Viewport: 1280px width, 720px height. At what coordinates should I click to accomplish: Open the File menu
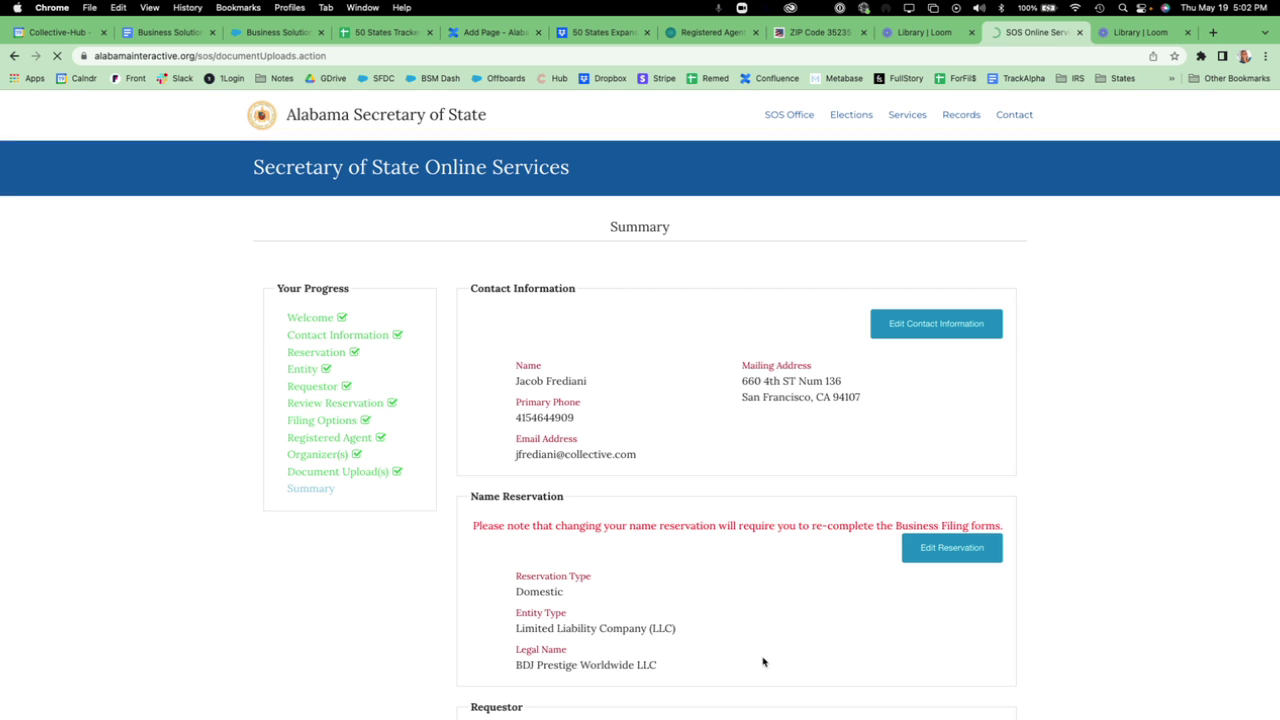pyautogui.click(x=90, y=8)
